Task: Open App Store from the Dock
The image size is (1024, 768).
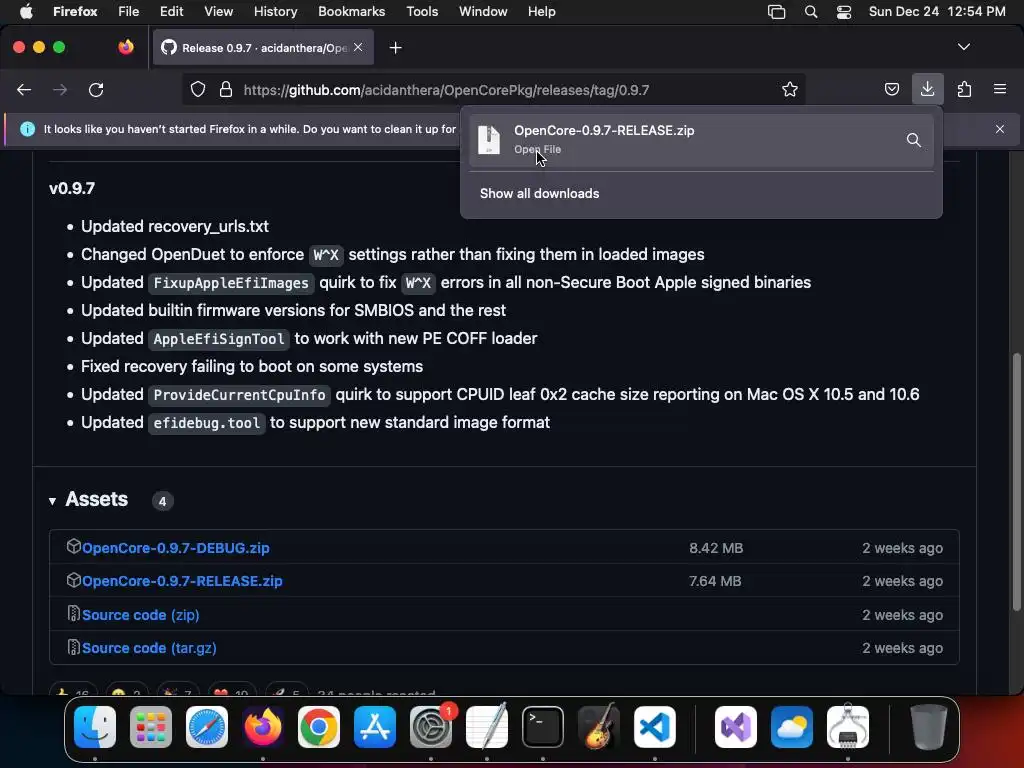Action: [x=375, y=727]
